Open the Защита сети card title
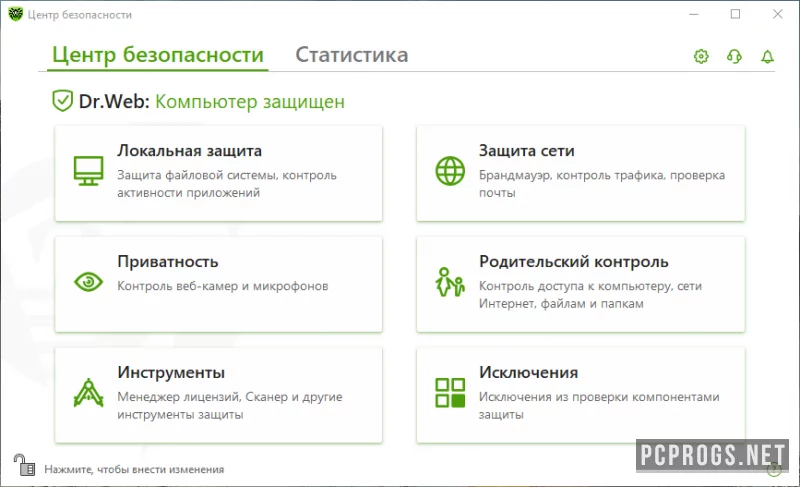The height and width of the screenshot is (487, 800). tap(527, 150)
